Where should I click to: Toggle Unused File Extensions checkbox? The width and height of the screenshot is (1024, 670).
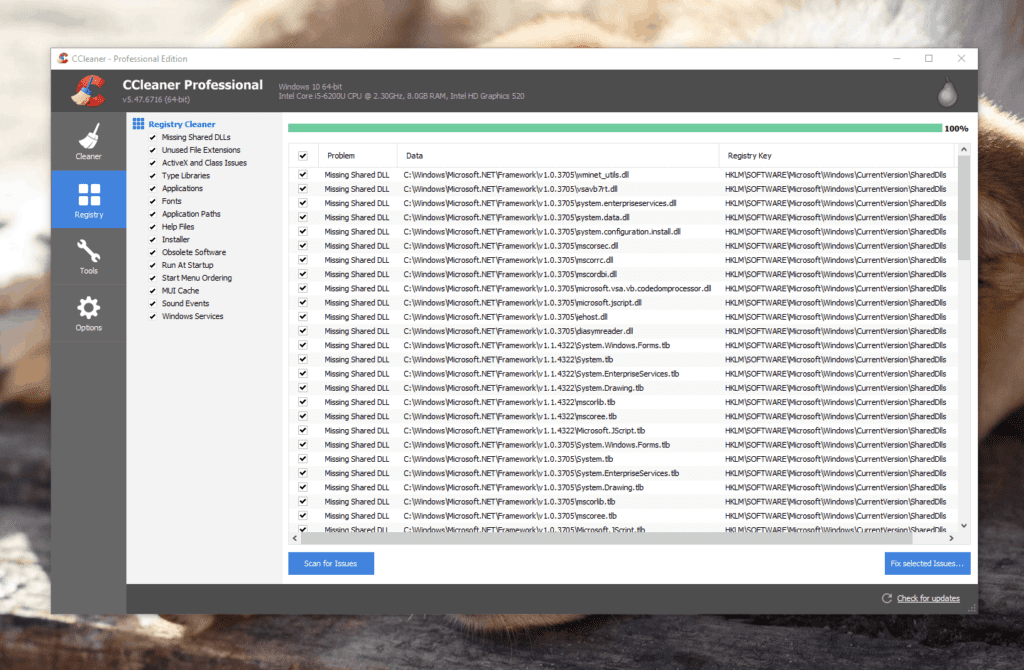[x=153, y=150]
